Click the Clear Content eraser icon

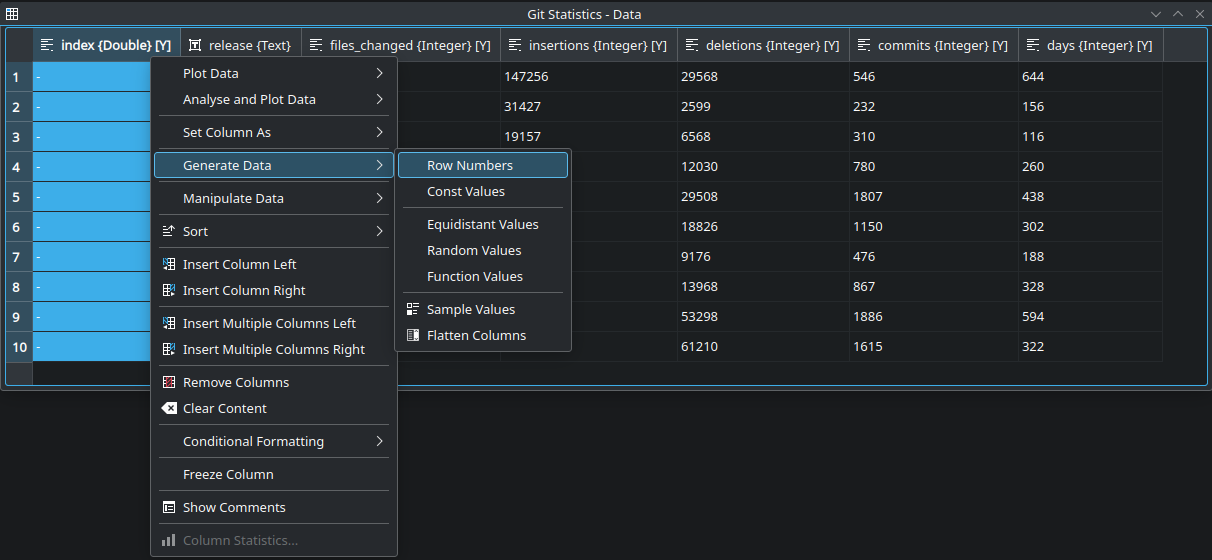[x=169, y=409]
